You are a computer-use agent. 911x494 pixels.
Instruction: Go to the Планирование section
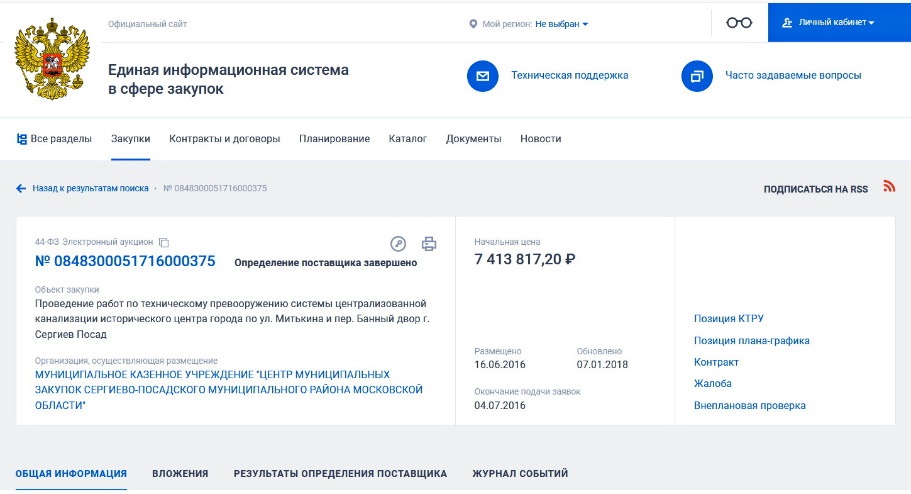tap(334, 139)
